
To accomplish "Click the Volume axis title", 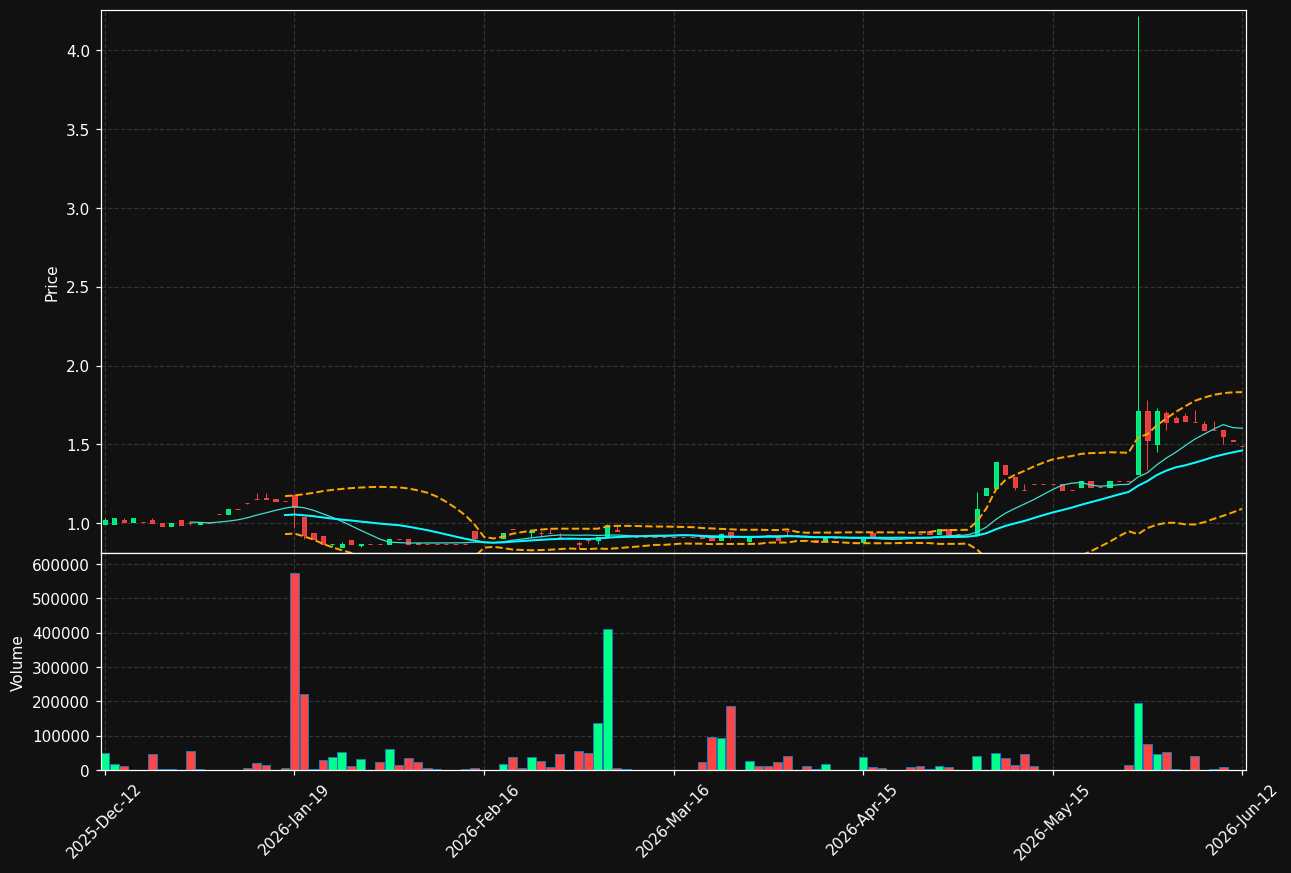I will pyautogui.click(x=18, y=663).
